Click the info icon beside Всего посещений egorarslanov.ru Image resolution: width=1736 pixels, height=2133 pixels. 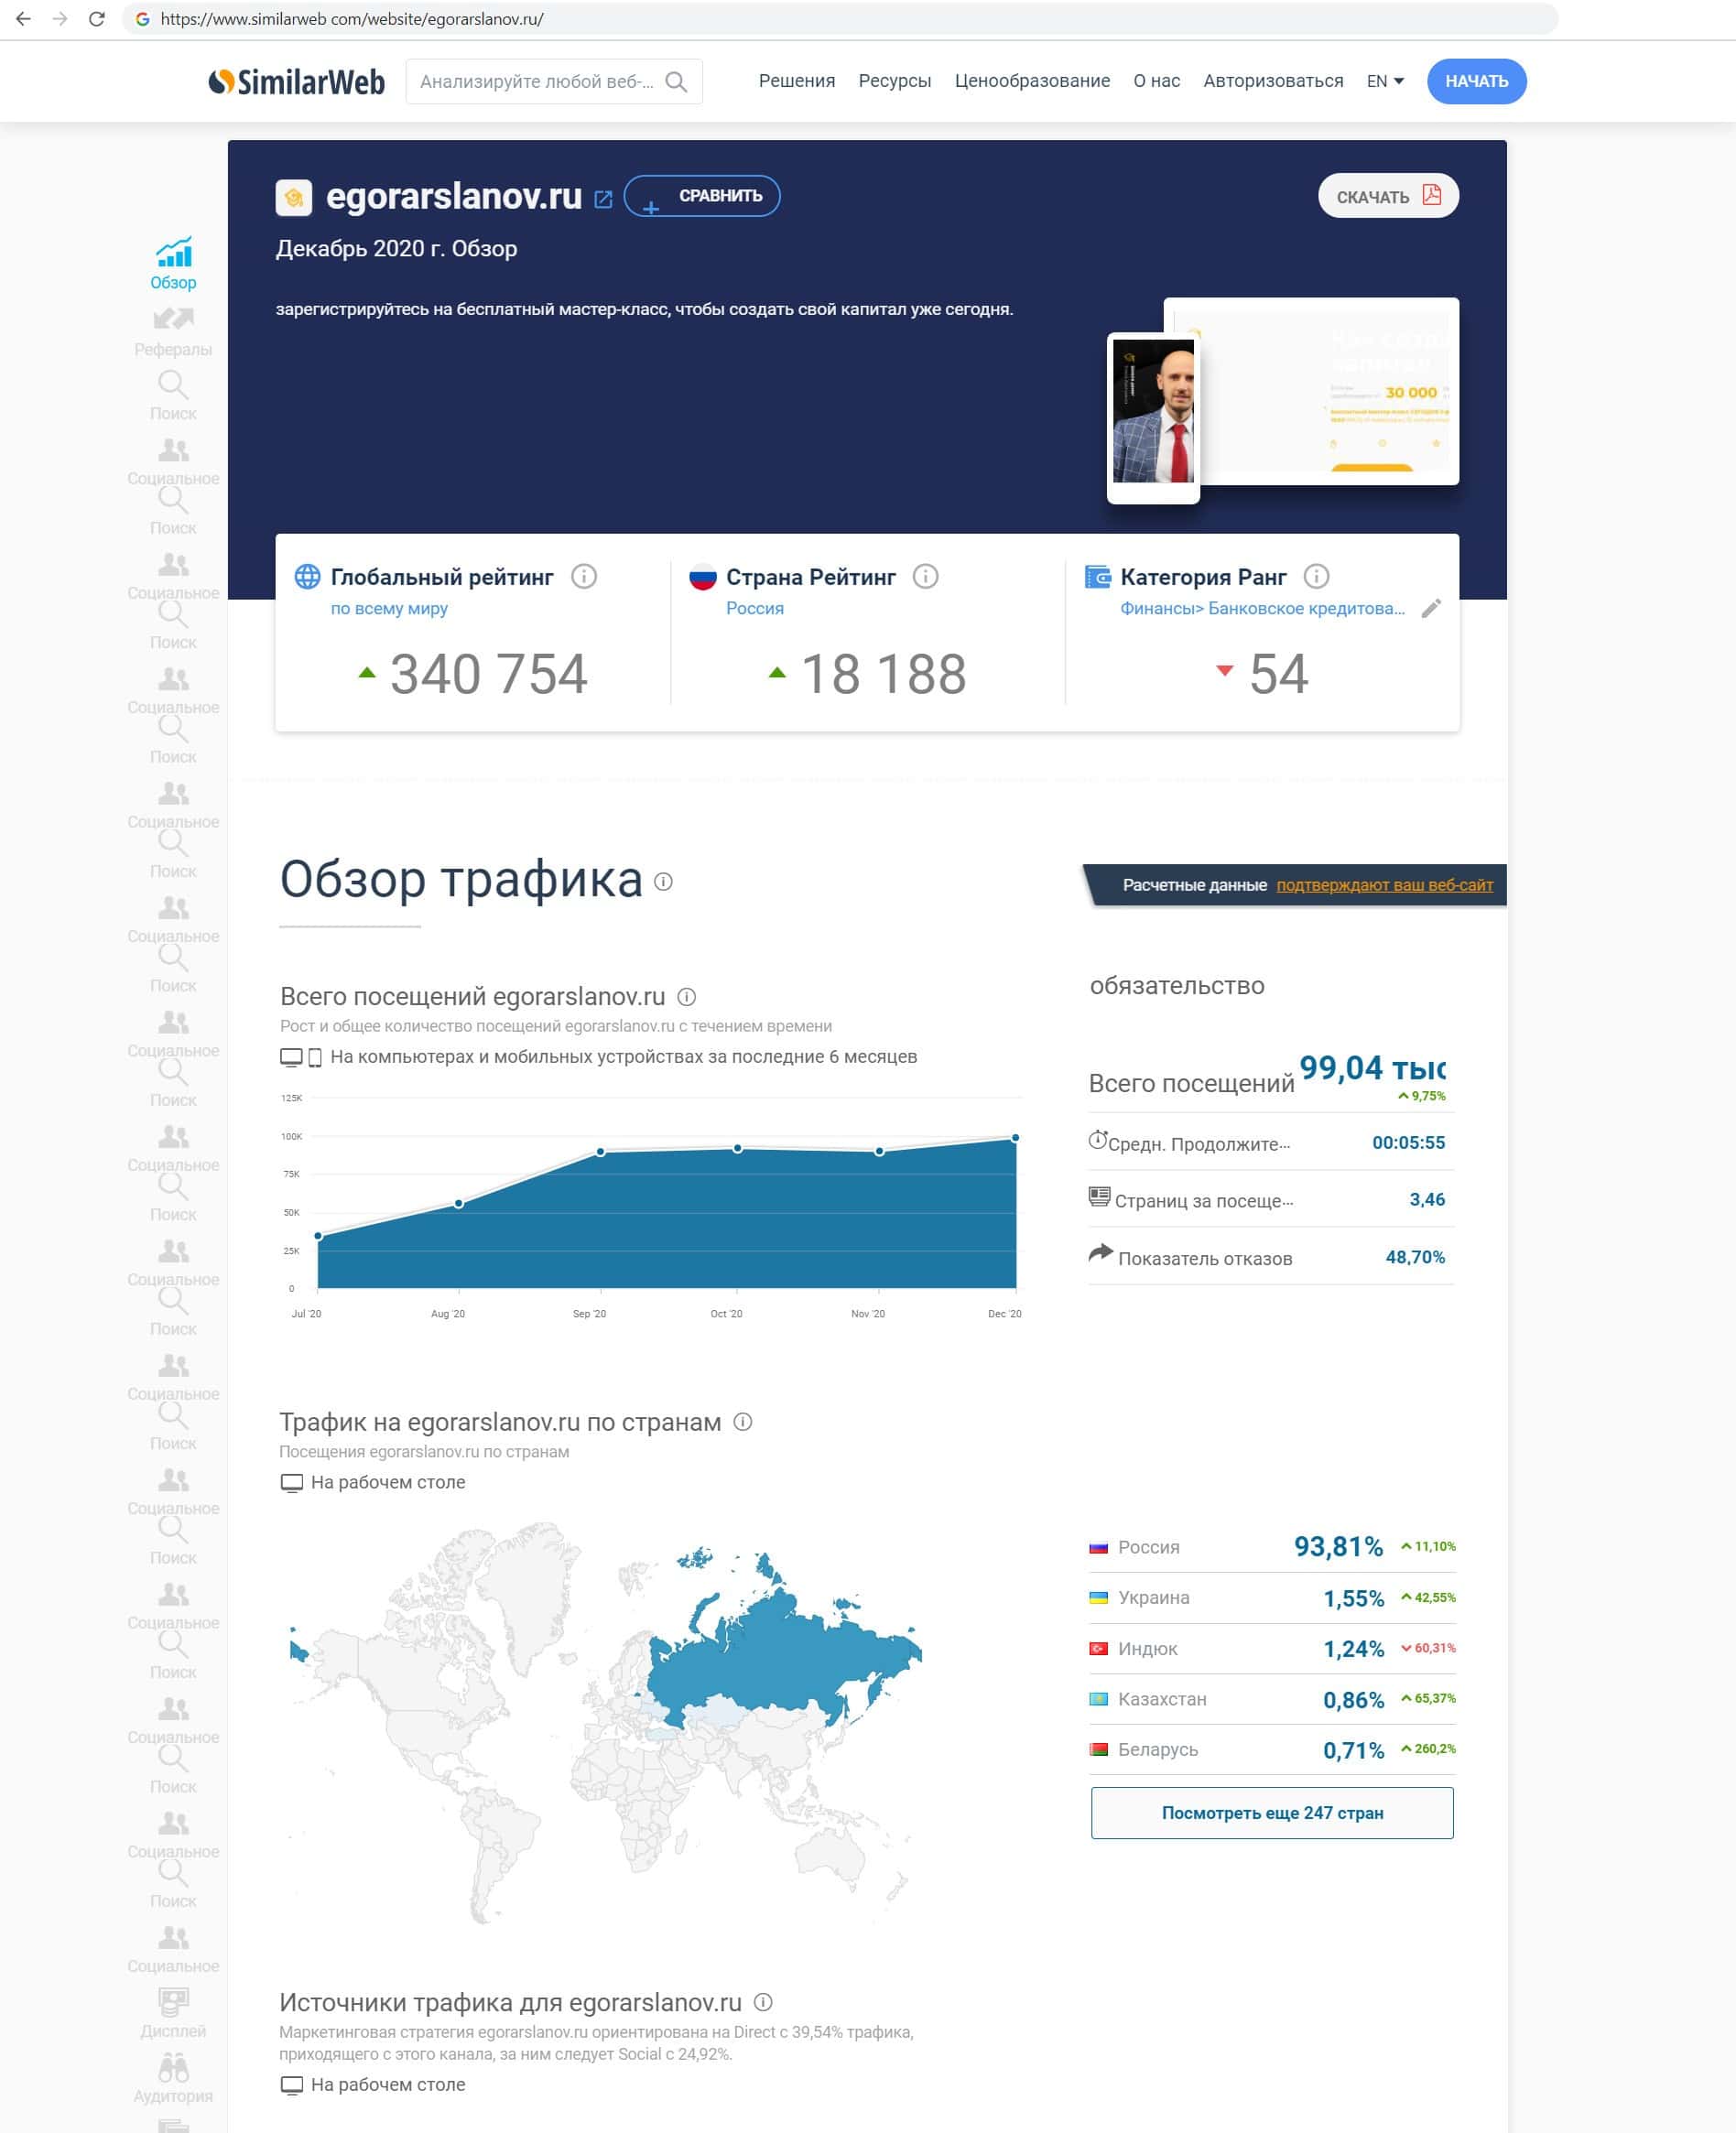(x=687, y=996)
